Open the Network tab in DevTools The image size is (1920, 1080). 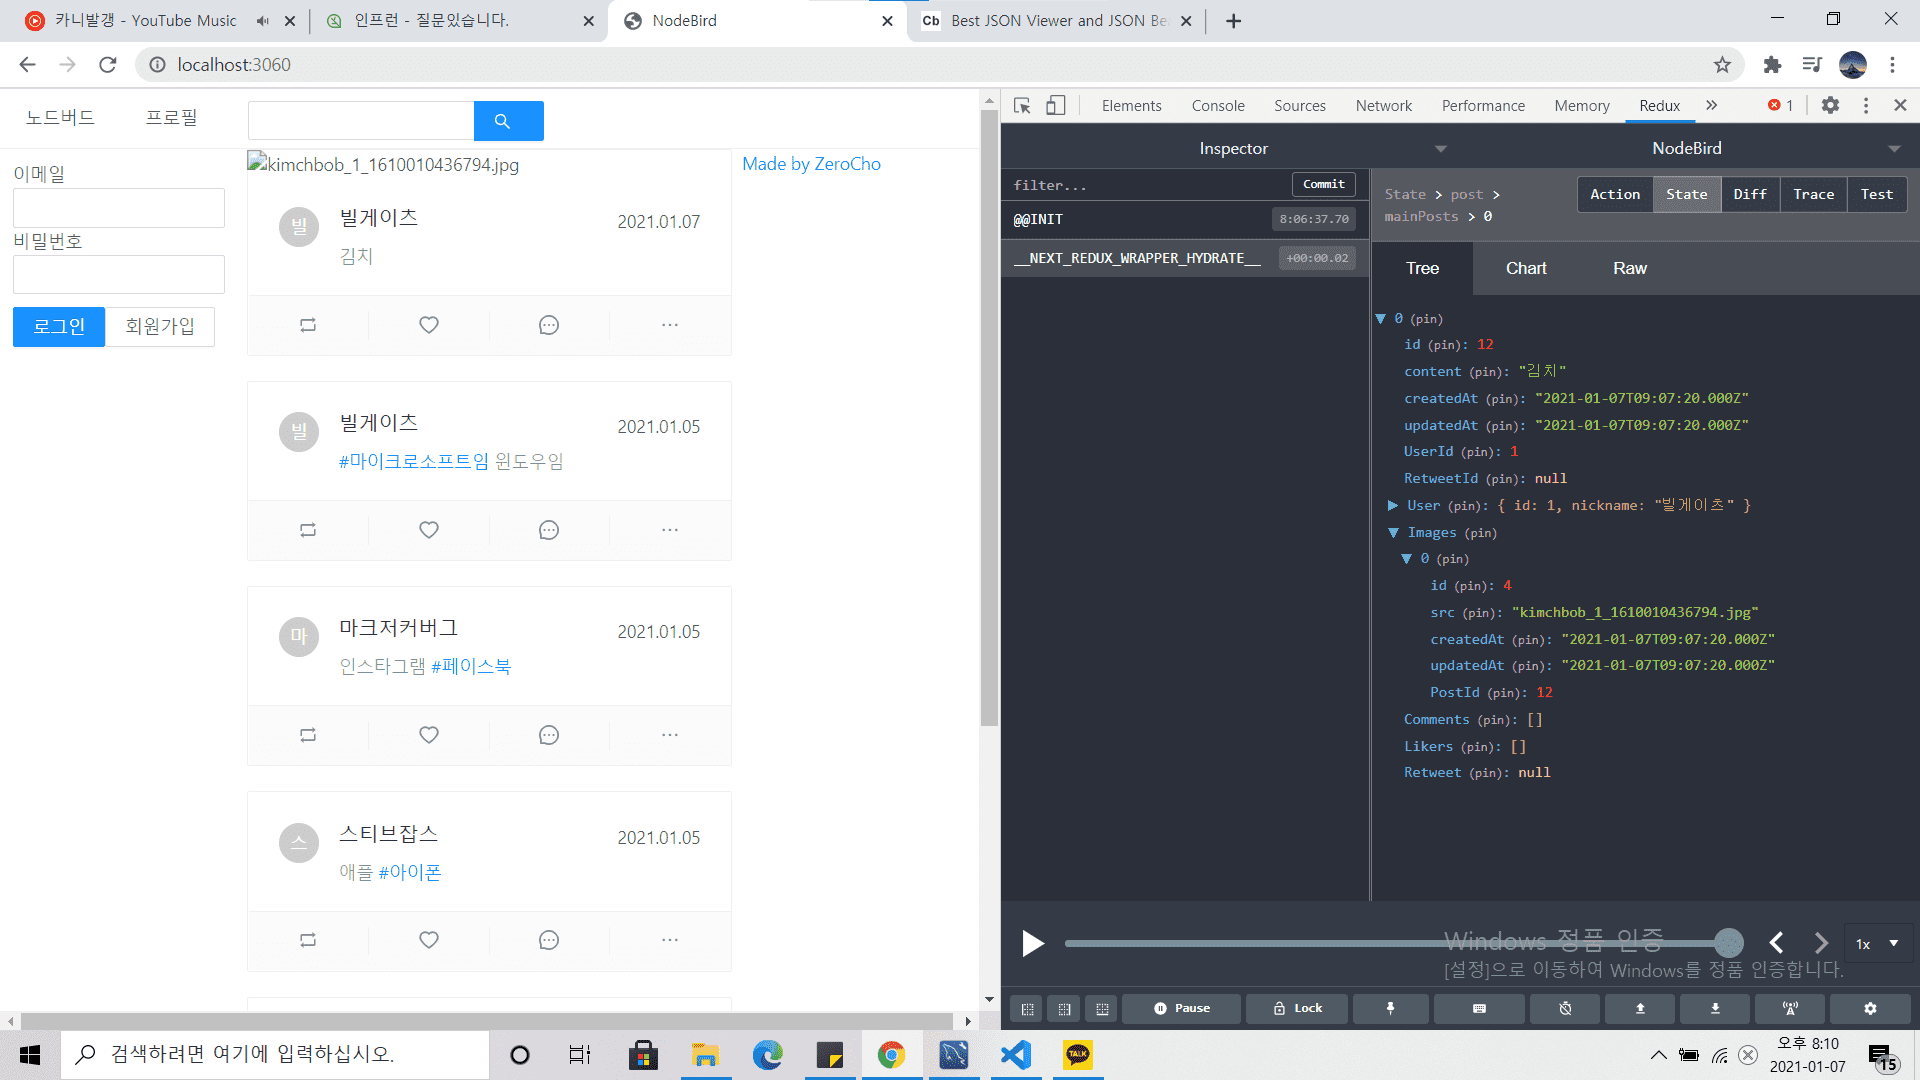click(1383, 105)
